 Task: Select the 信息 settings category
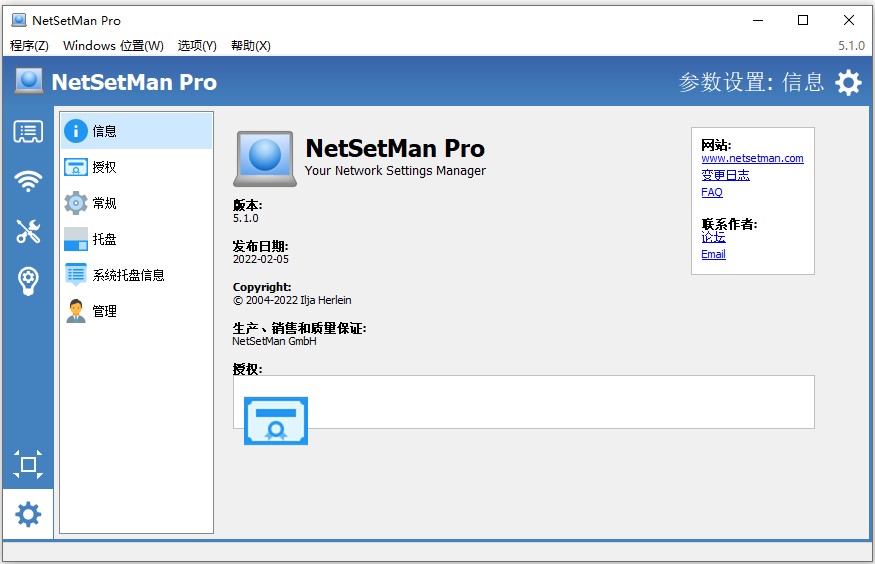[137, 131]
